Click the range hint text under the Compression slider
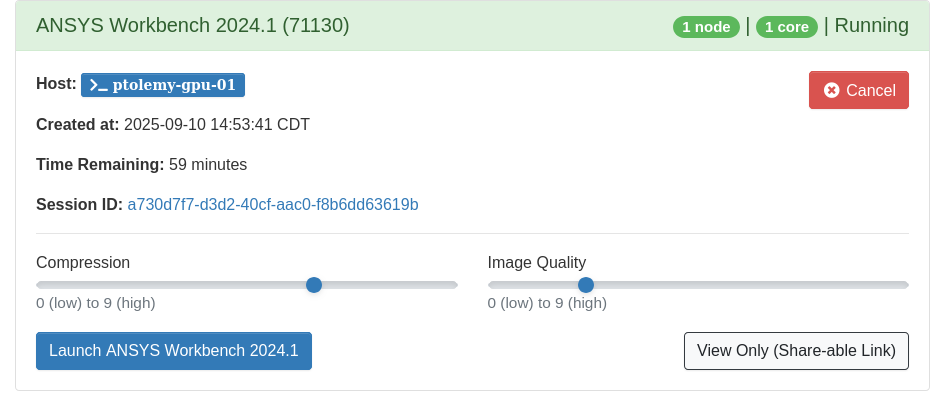Image resolution: width=945 pixels, height=415 pixels. click(96, 303)
